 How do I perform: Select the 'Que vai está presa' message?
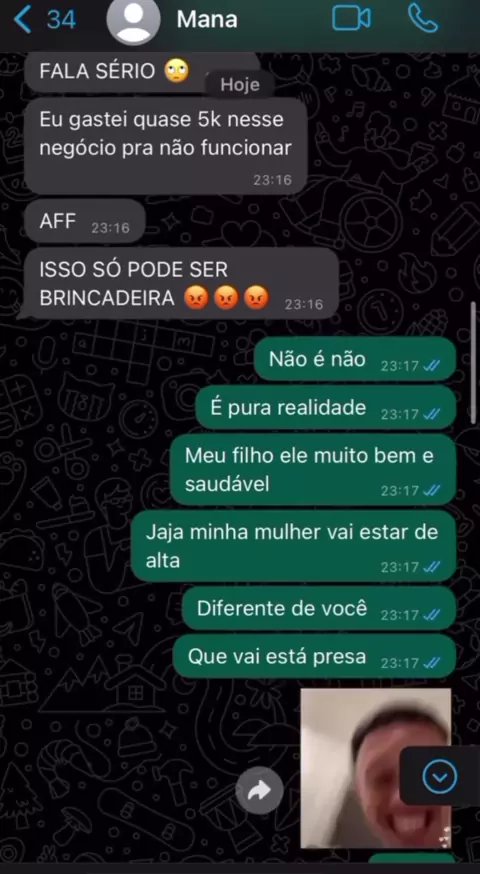[x=314, y=656]
